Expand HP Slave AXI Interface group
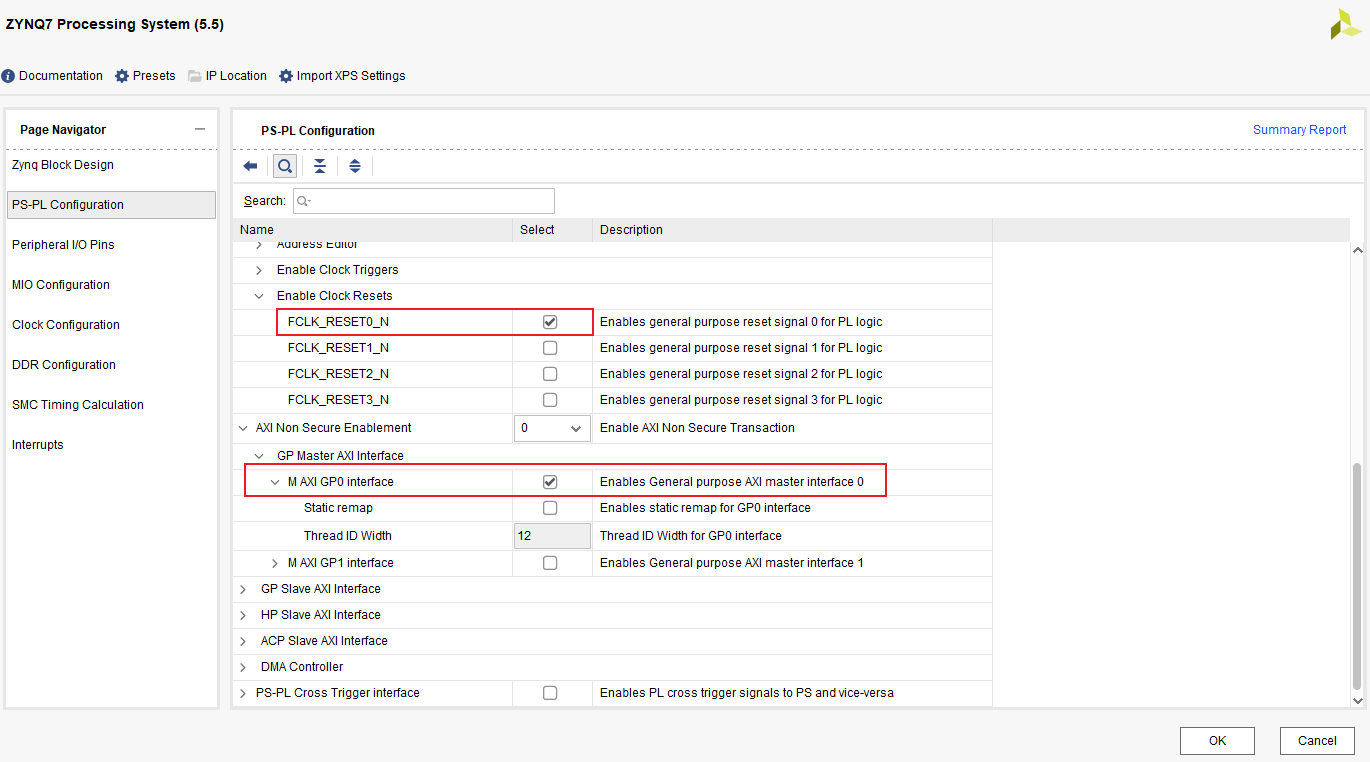Viewport: 1370px width, 762px height. click(243, 615)
